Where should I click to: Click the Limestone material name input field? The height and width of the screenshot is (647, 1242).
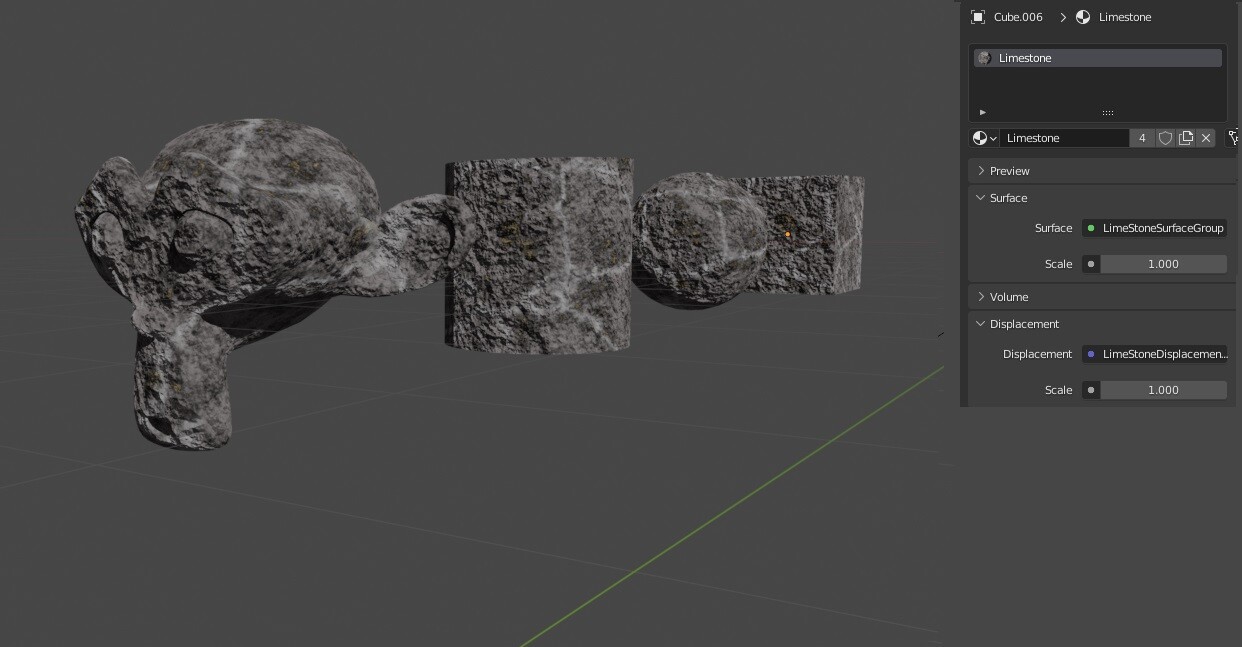coord(1065,138)
